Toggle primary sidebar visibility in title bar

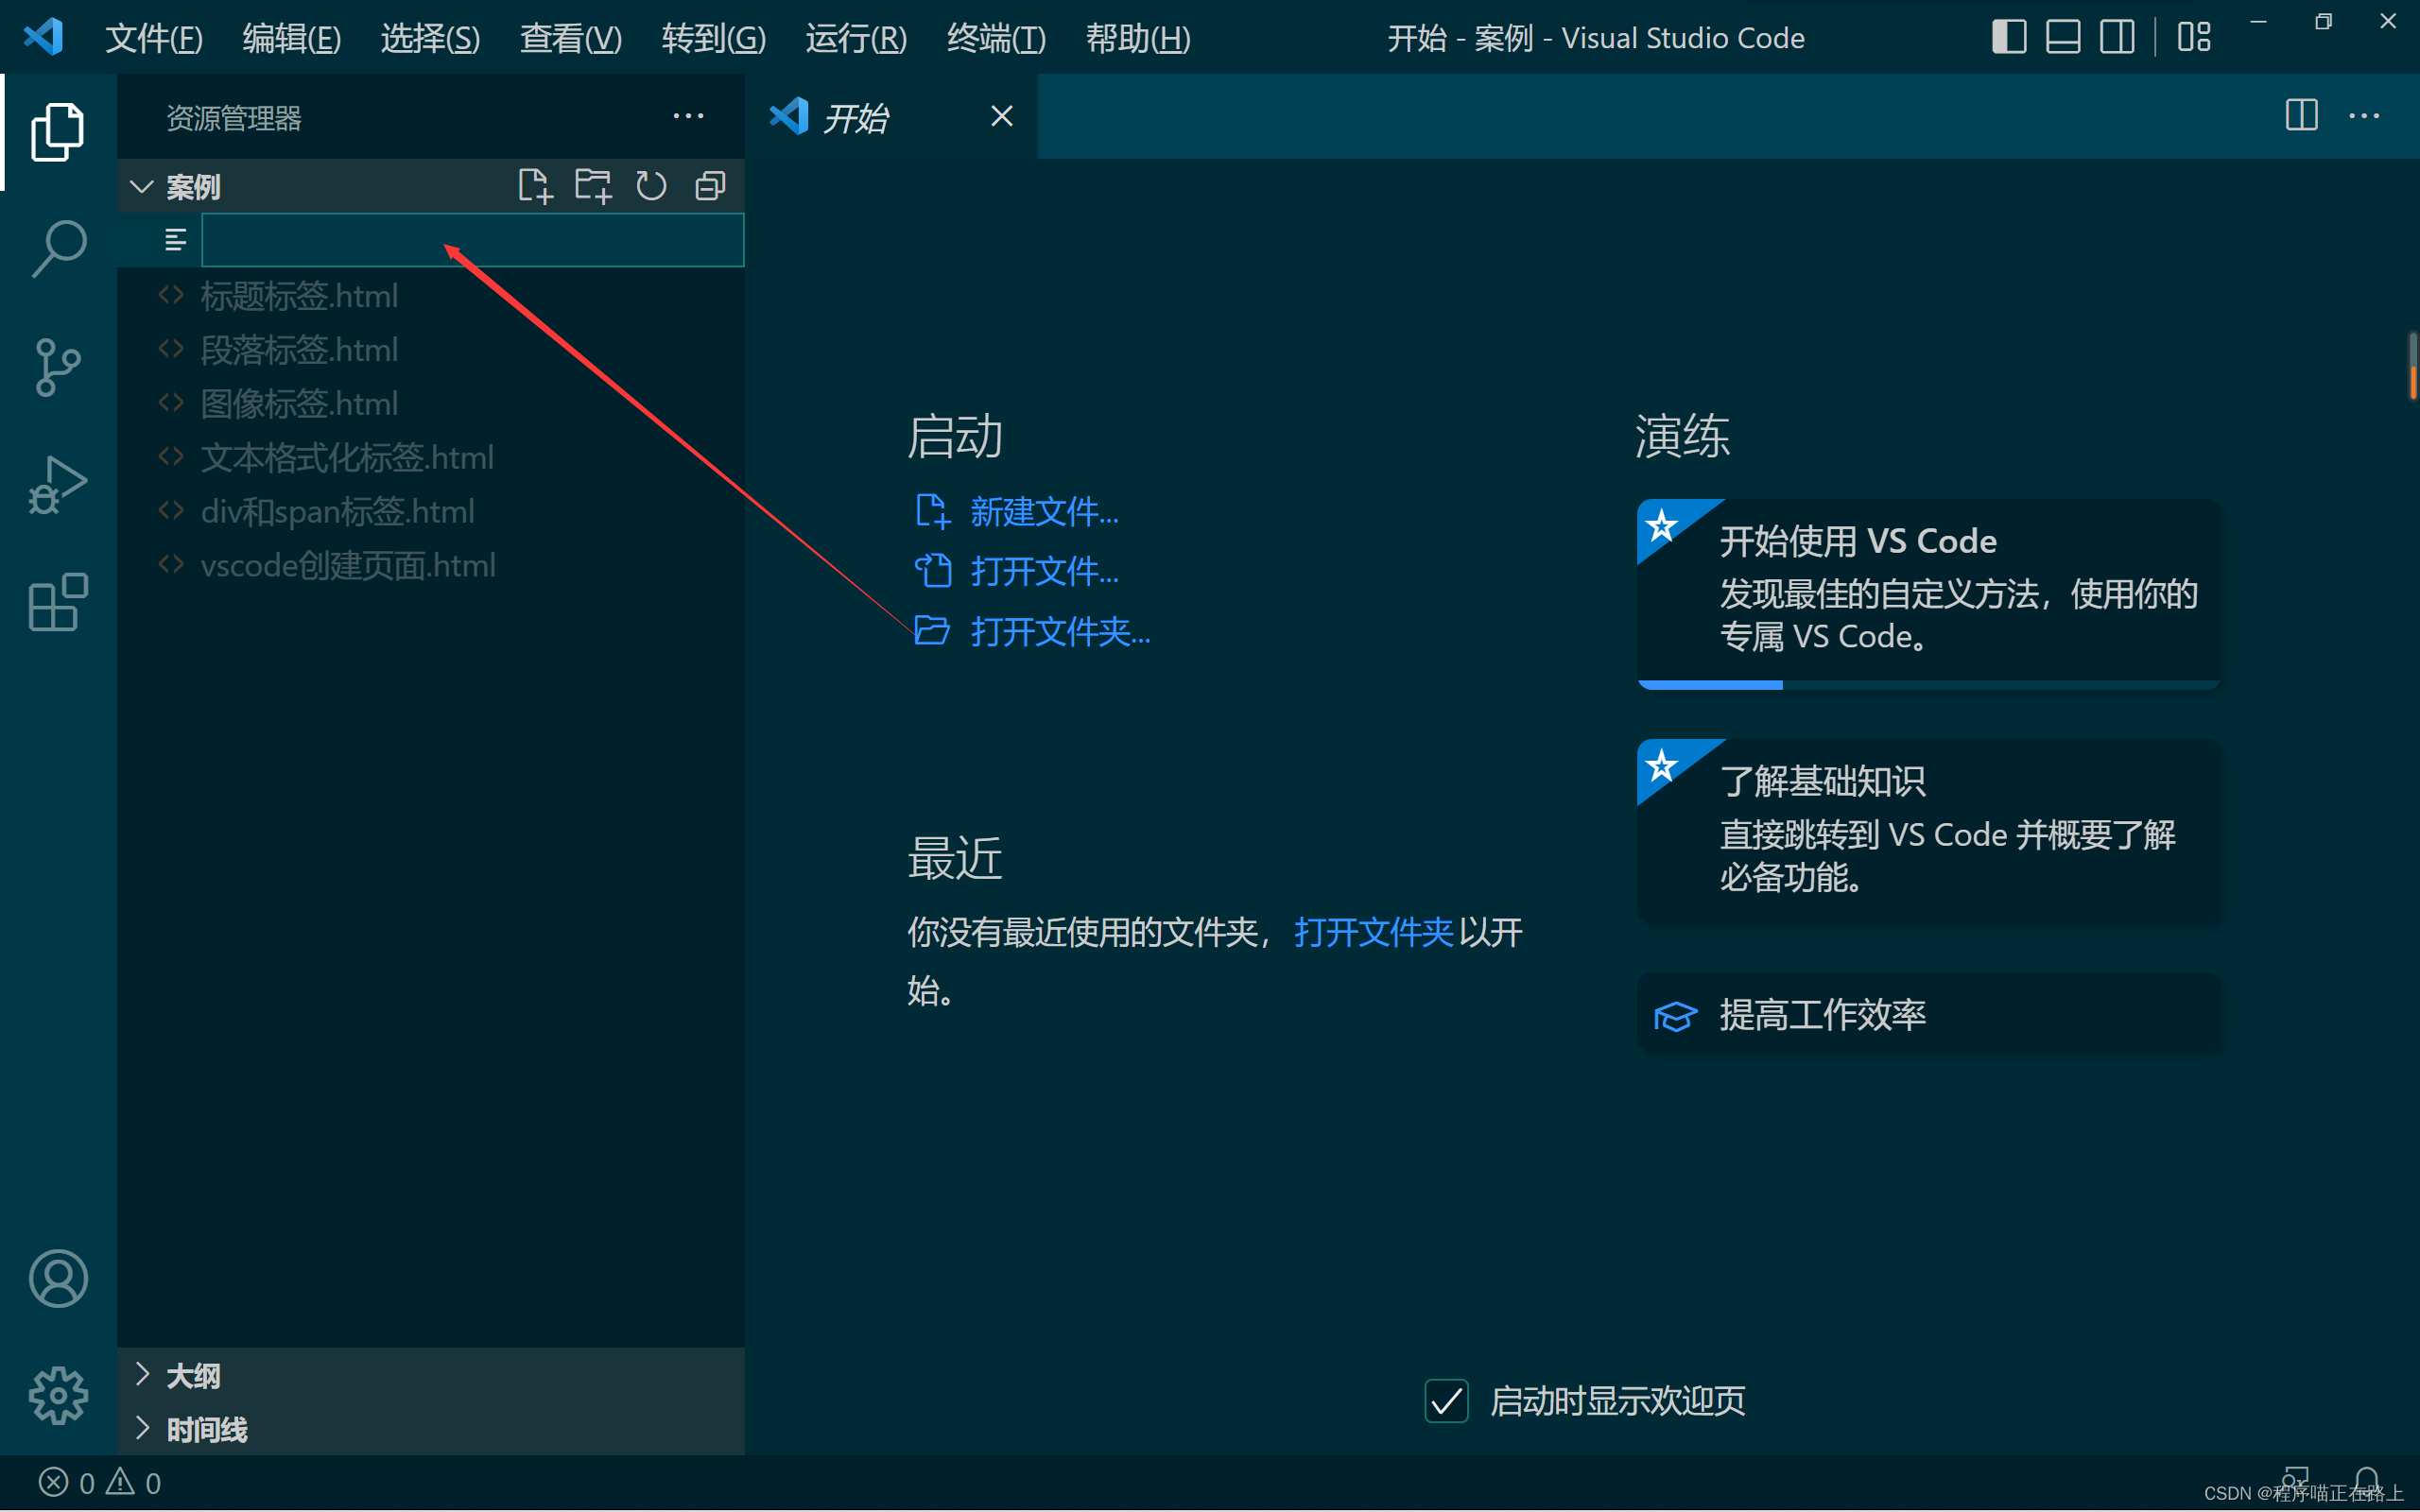pyautogui.click(x=2009, y=38)
